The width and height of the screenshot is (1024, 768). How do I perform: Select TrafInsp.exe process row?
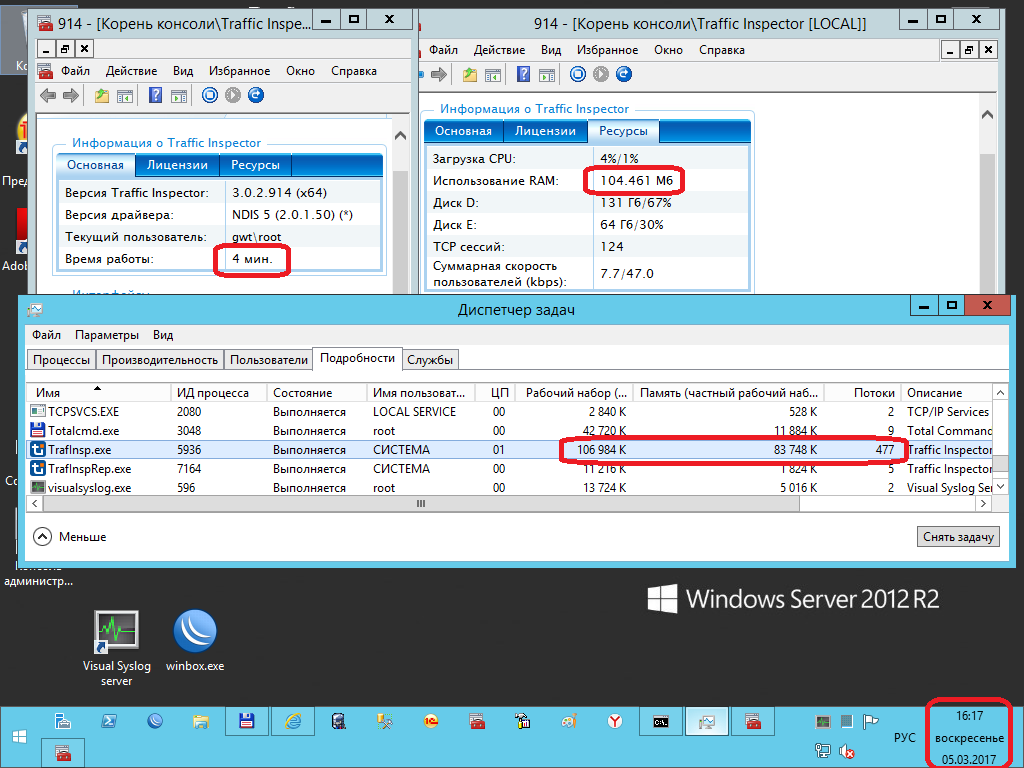509,450
